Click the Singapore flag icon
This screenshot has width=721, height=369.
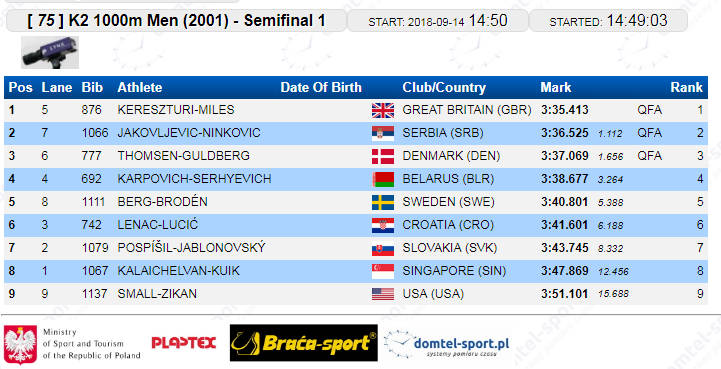(383, 271)
